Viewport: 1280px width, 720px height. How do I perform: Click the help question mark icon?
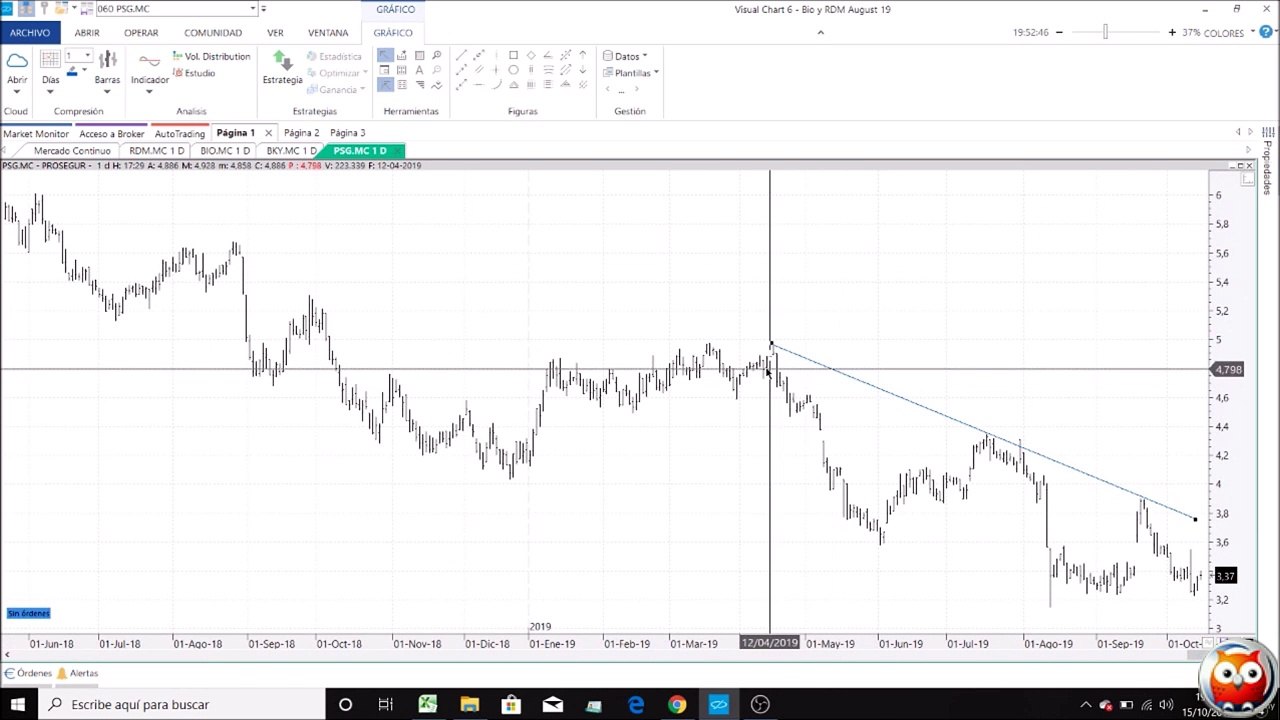click(1266, 32)
